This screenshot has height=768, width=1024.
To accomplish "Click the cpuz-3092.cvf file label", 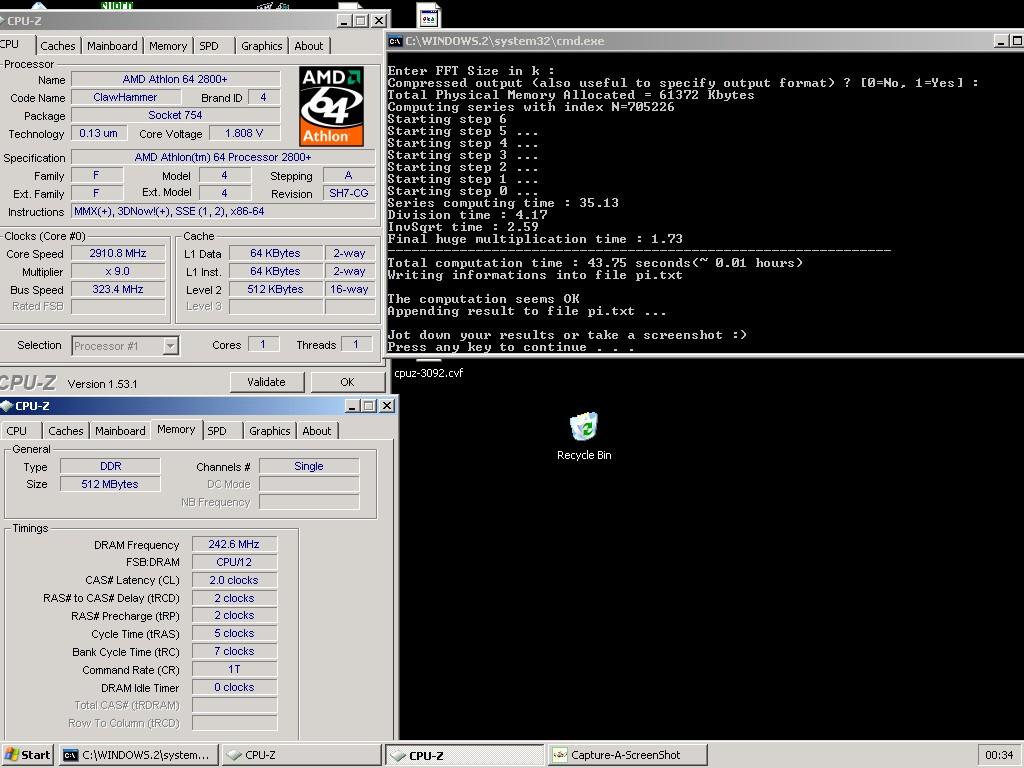I will (x=428, y=373).
